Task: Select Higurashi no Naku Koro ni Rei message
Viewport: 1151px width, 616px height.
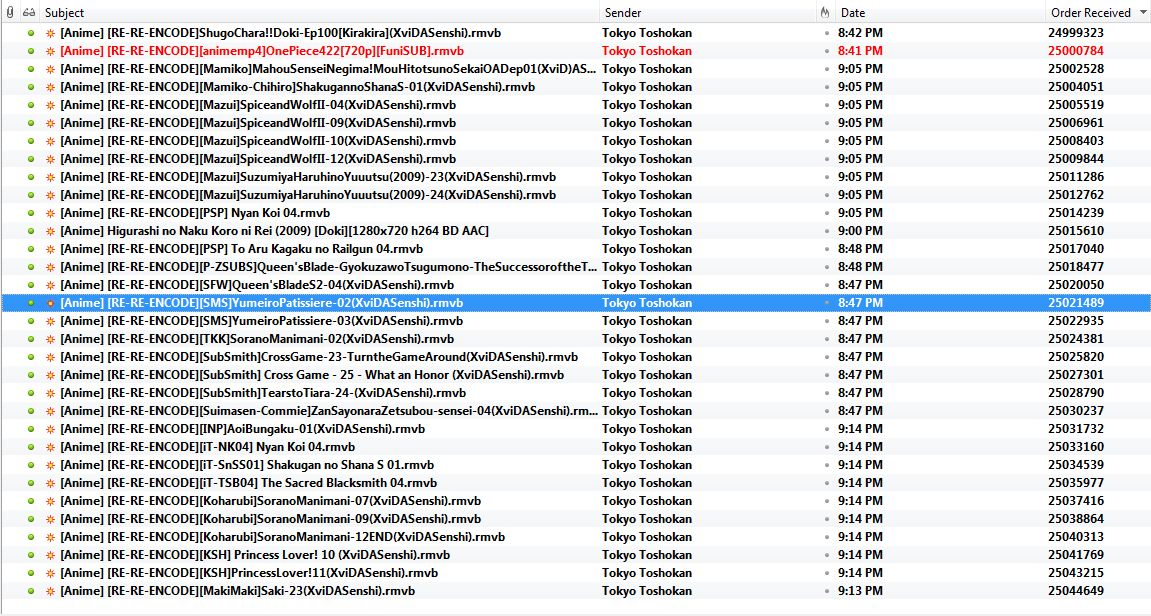Action: coord(275,231)
